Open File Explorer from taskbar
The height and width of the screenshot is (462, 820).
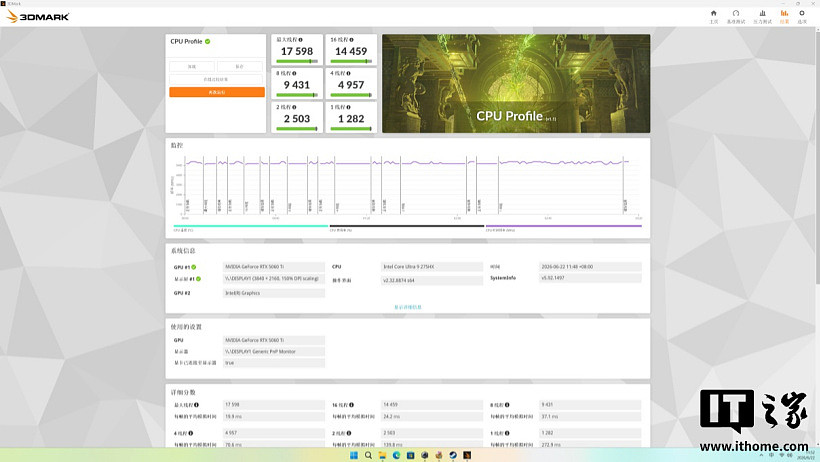382,455
